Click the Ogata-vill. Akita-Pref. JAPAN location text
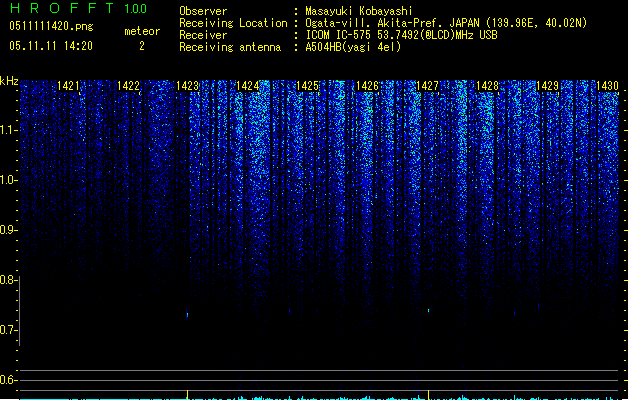 coord(446,23)
